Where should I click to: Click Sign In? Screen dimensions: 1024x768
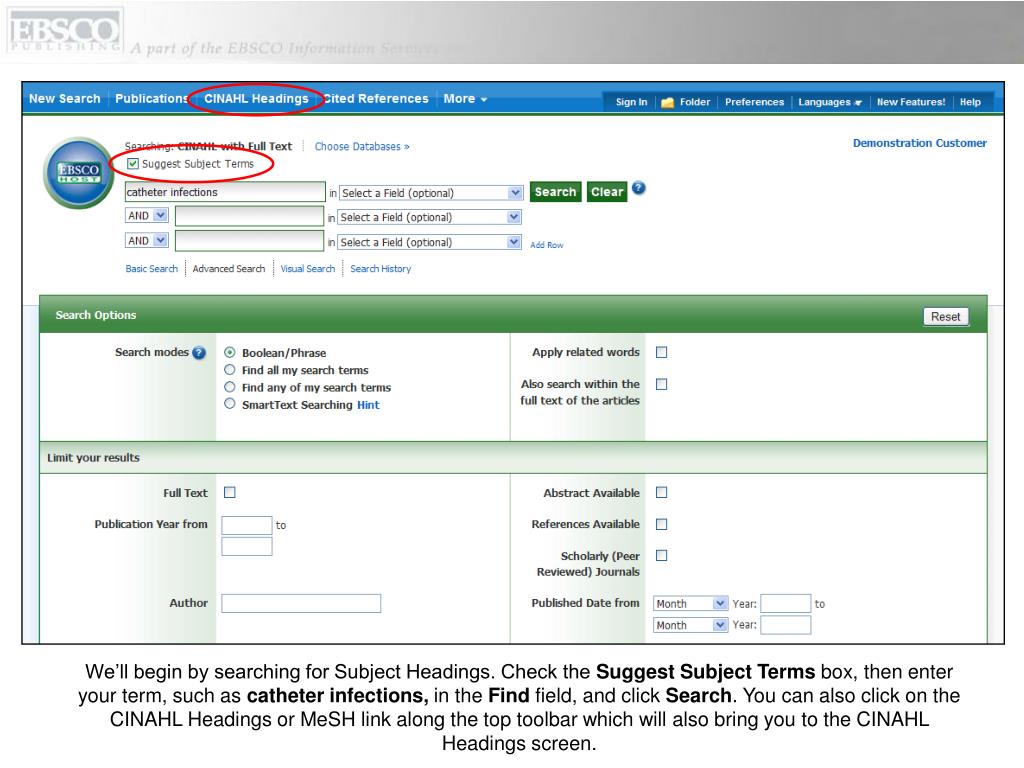click(x=632, y=102)
